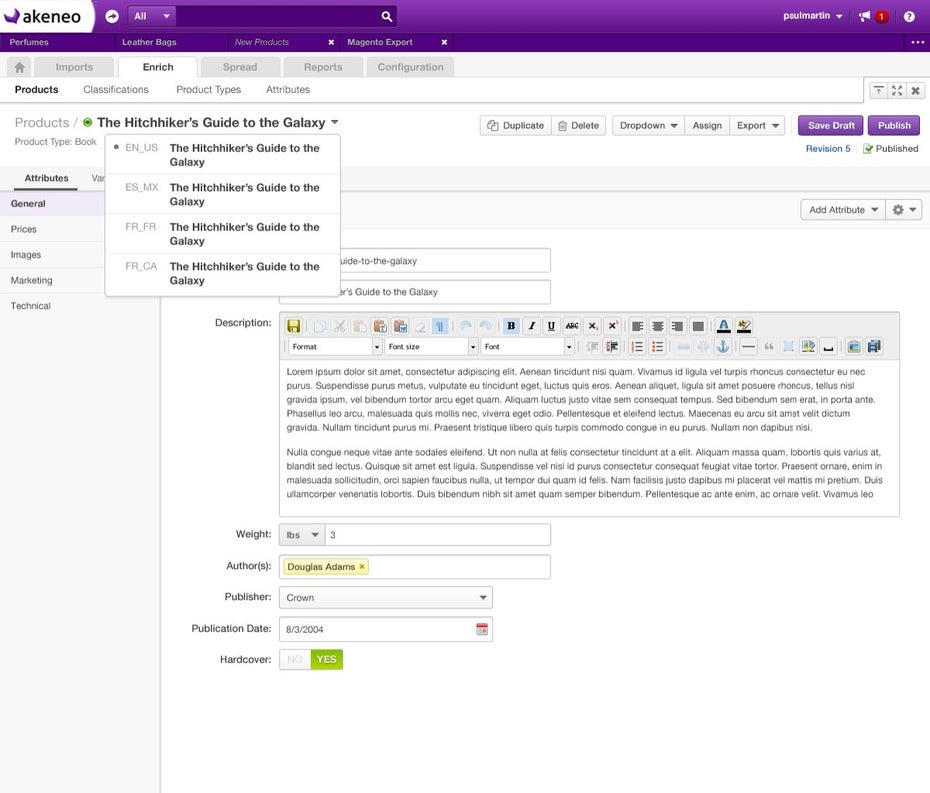This screenshot has width=930, height=793.
Task: Open the Revision 5 link
Action: pos(828,149)
